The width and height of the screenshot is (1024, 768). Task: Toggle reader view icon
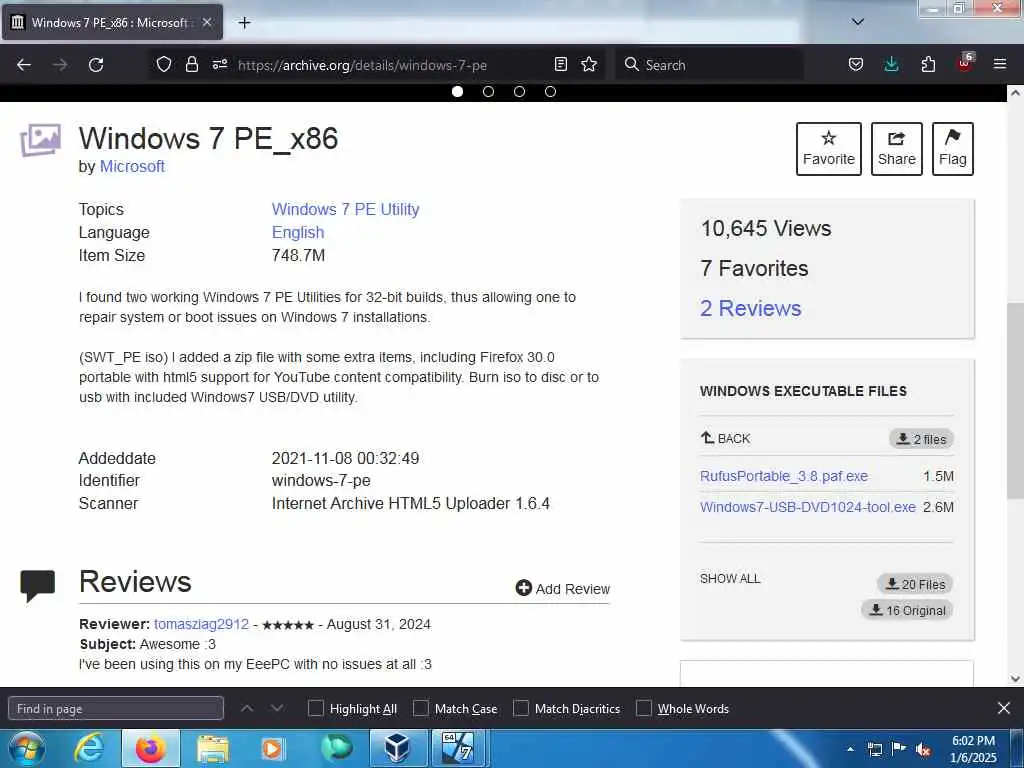point(560,64)
